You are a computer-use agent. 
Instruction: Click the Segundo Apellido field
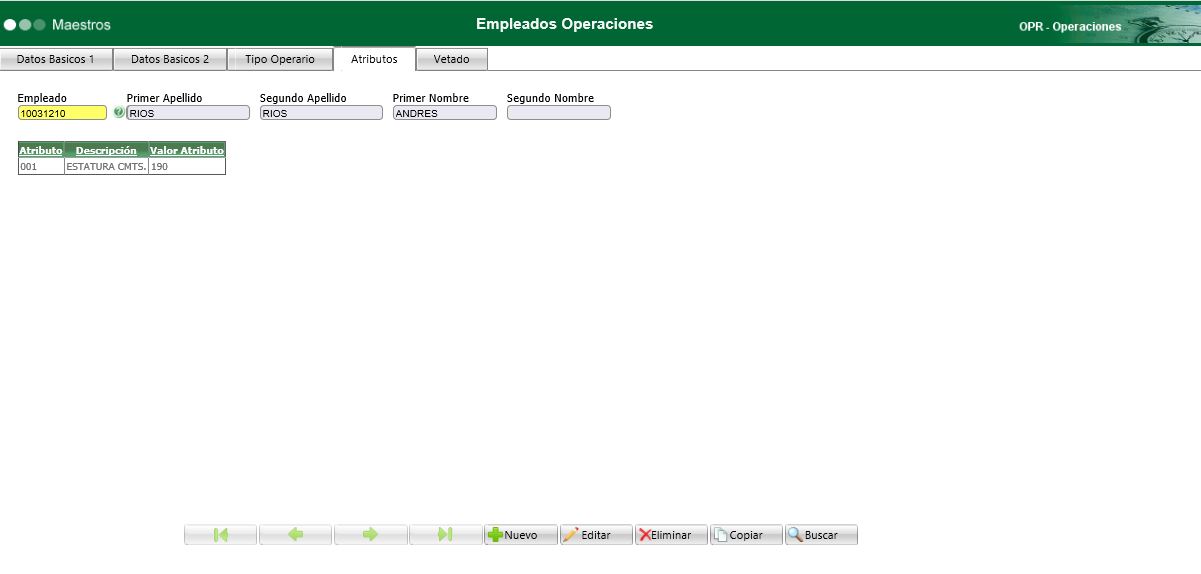click(321, 113)
